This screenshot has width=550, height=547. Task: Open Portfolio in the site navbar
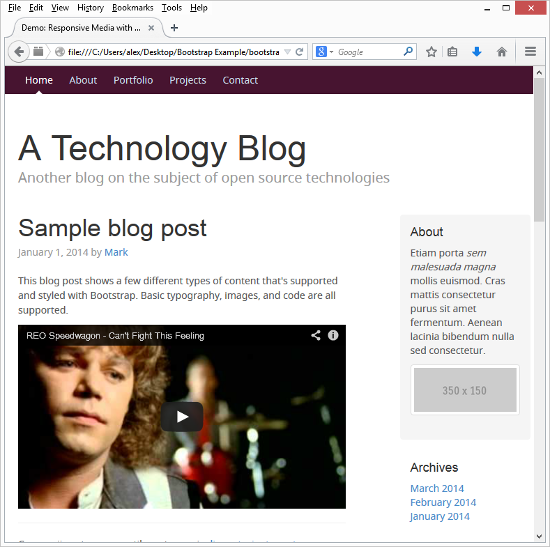pyautogui.click(x=133, y=80)
